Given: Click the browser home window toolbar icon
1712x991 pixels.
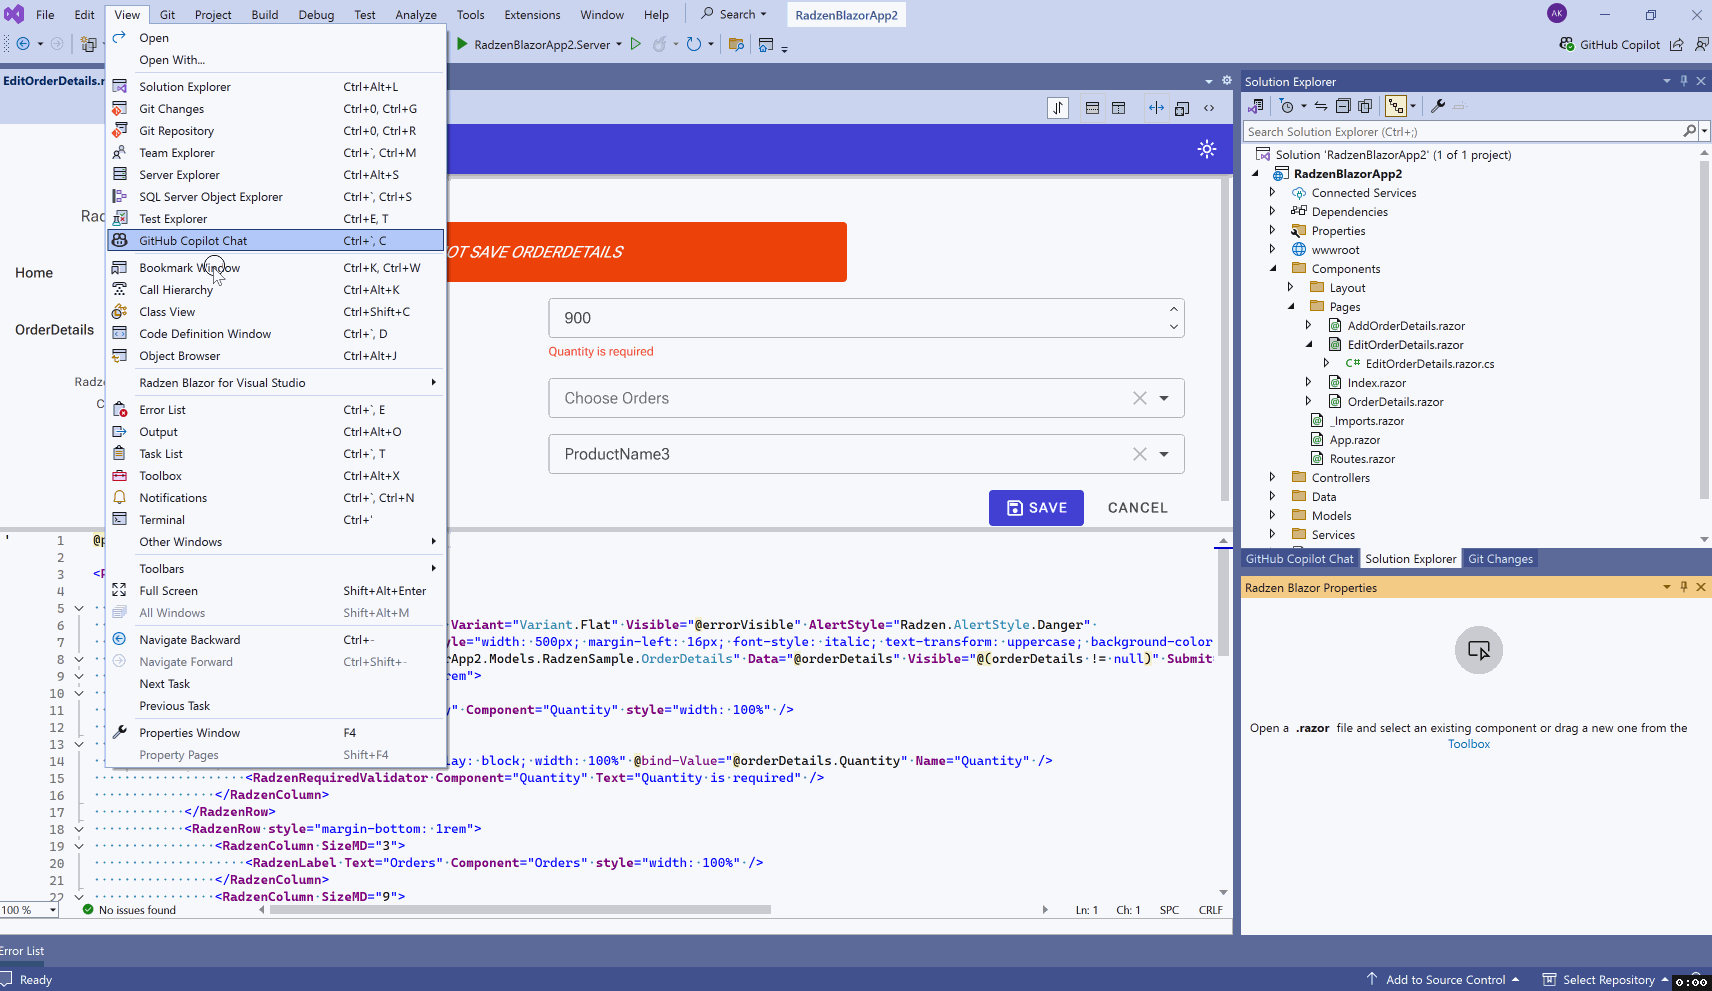Looking at the screenshot, I should tap(766, 44).
